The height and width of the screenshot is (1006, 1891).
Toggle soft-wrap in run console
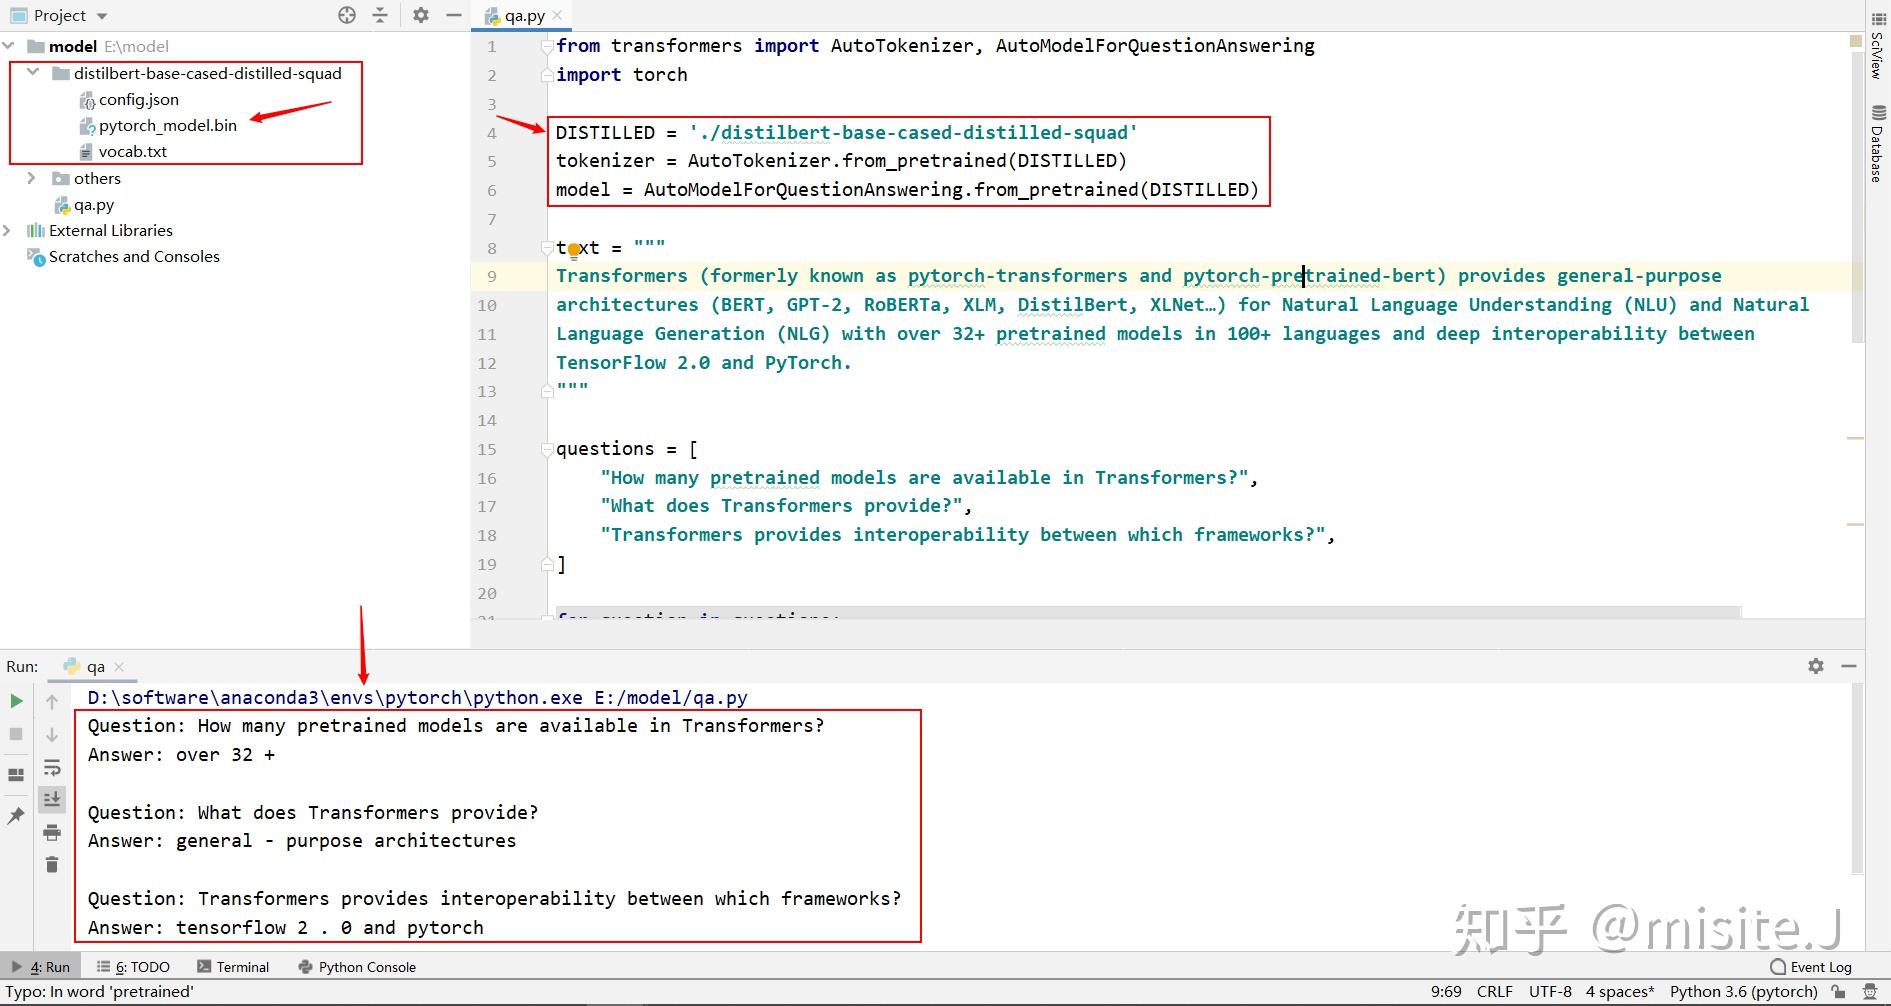pyautogui.click(x=52, y=768)
